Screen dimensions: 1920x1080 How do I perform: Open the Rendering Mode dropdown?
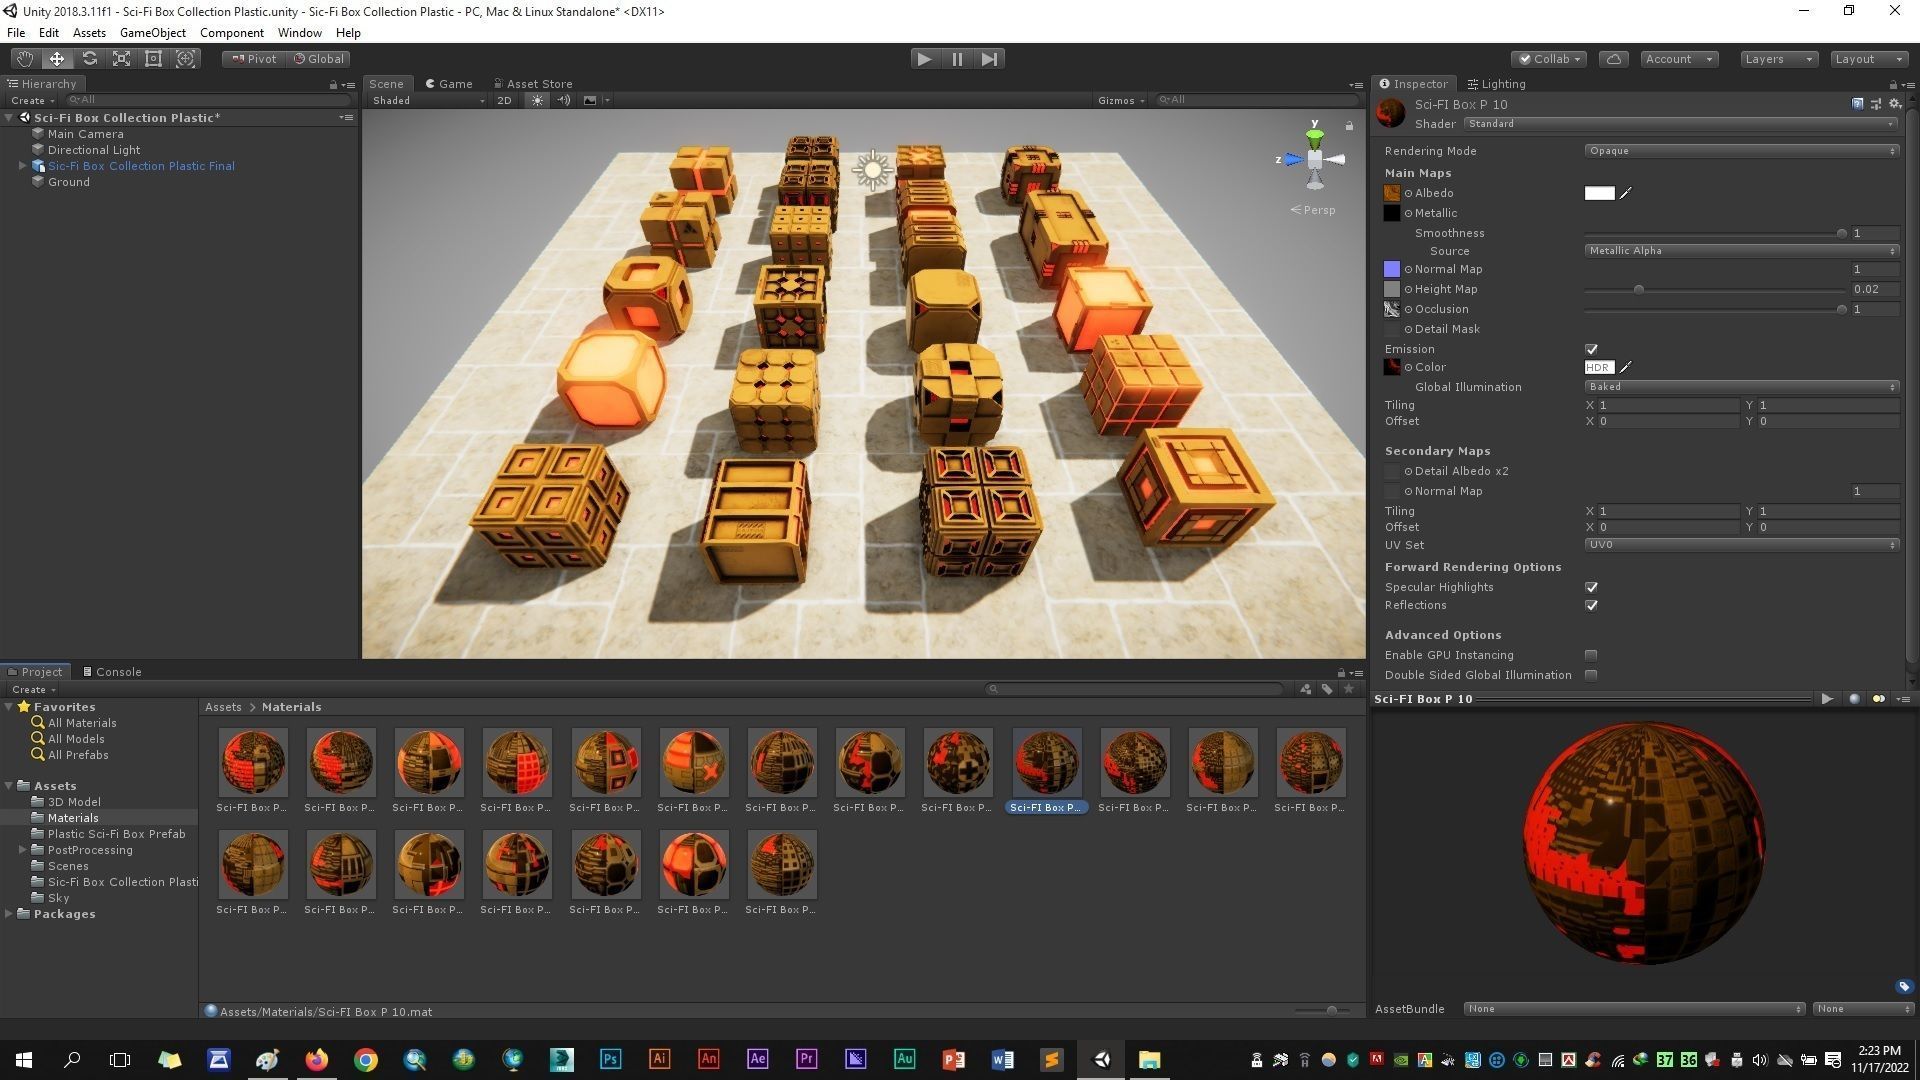tap(1740, 151)
